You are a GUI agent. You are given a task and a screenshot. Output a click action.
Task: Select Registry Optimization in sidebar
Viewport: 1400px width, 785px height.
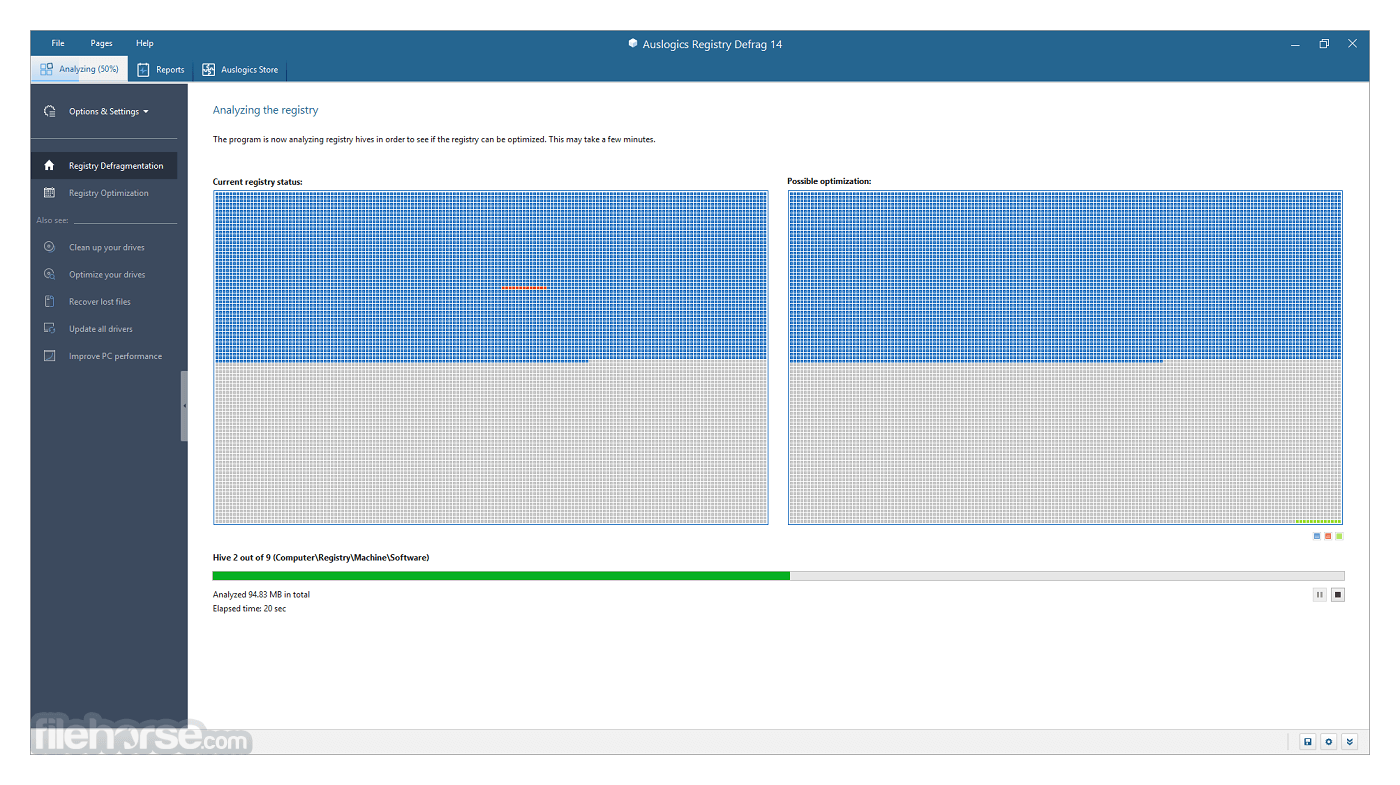(104, 193)
